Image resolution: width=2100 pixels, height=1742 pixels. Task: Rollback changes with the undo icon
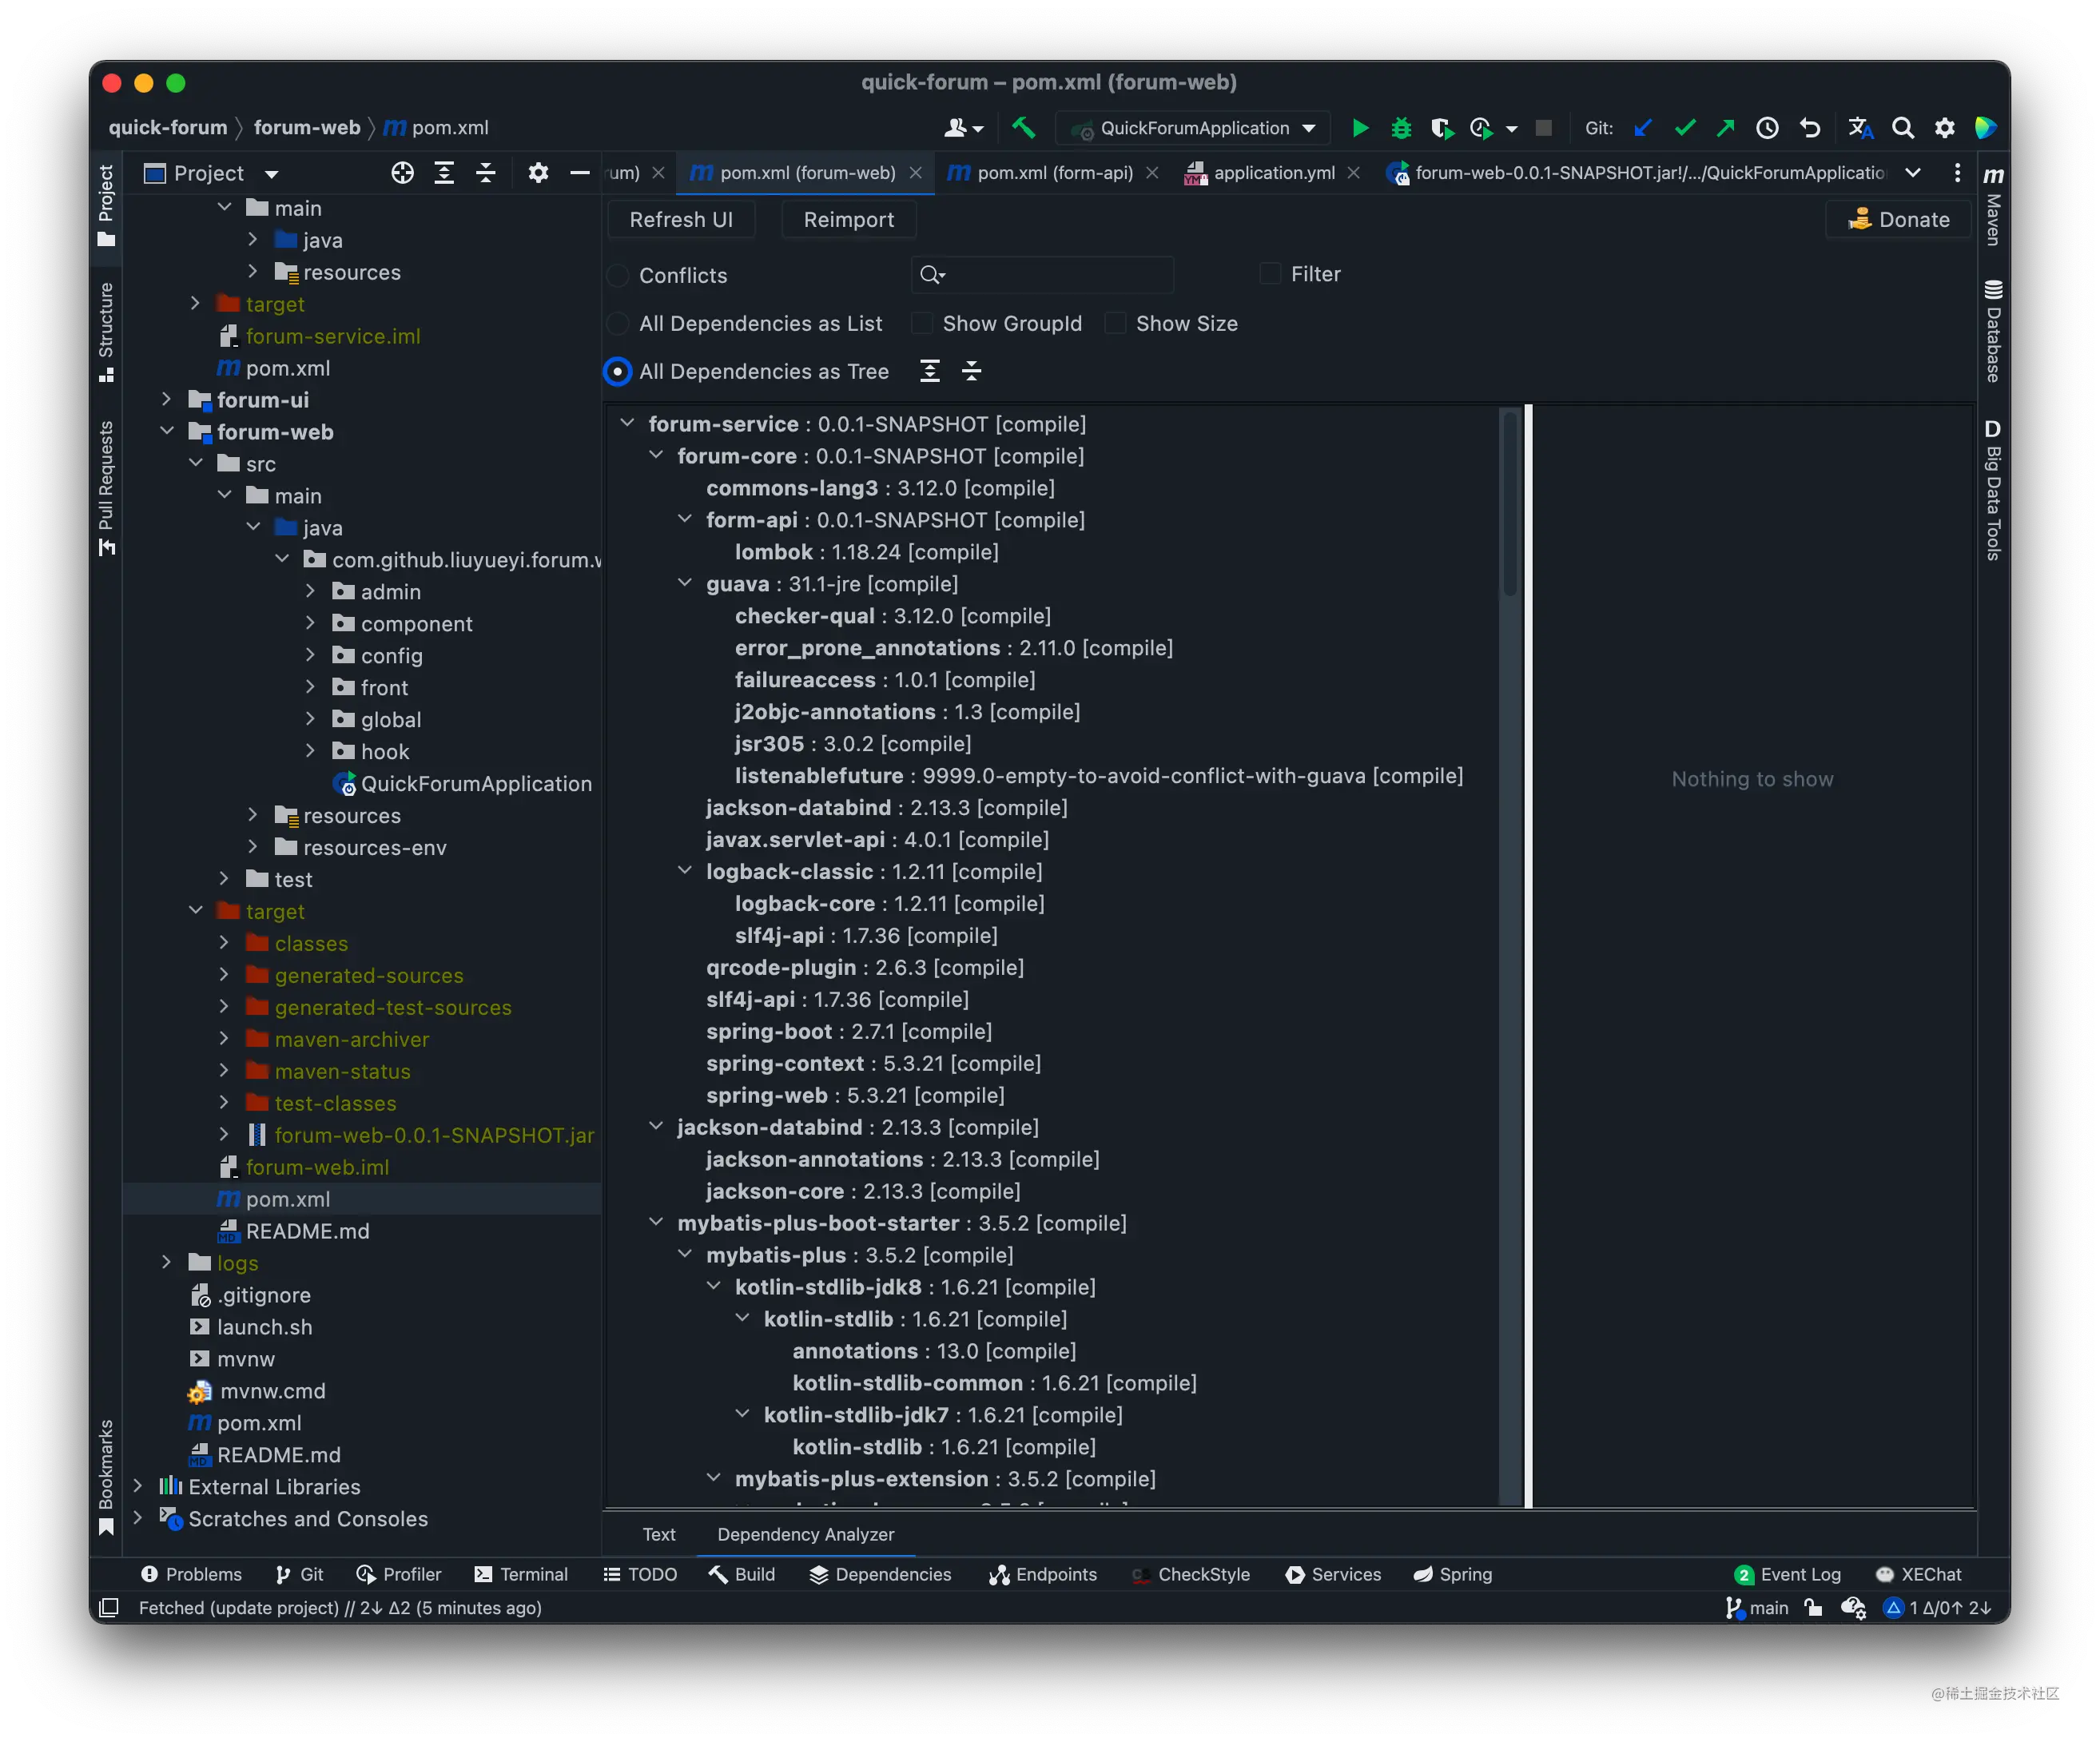(x=1809, y=128)
